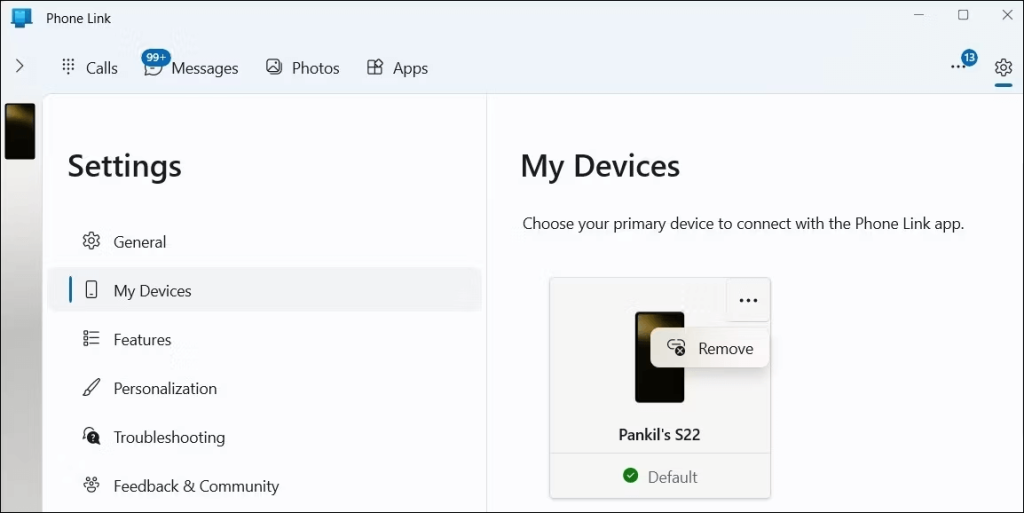Click the Pankil's S22 device name
The width and height of the screenshot is (1024, 513).
pyautogui.click(x=660, y=435)
